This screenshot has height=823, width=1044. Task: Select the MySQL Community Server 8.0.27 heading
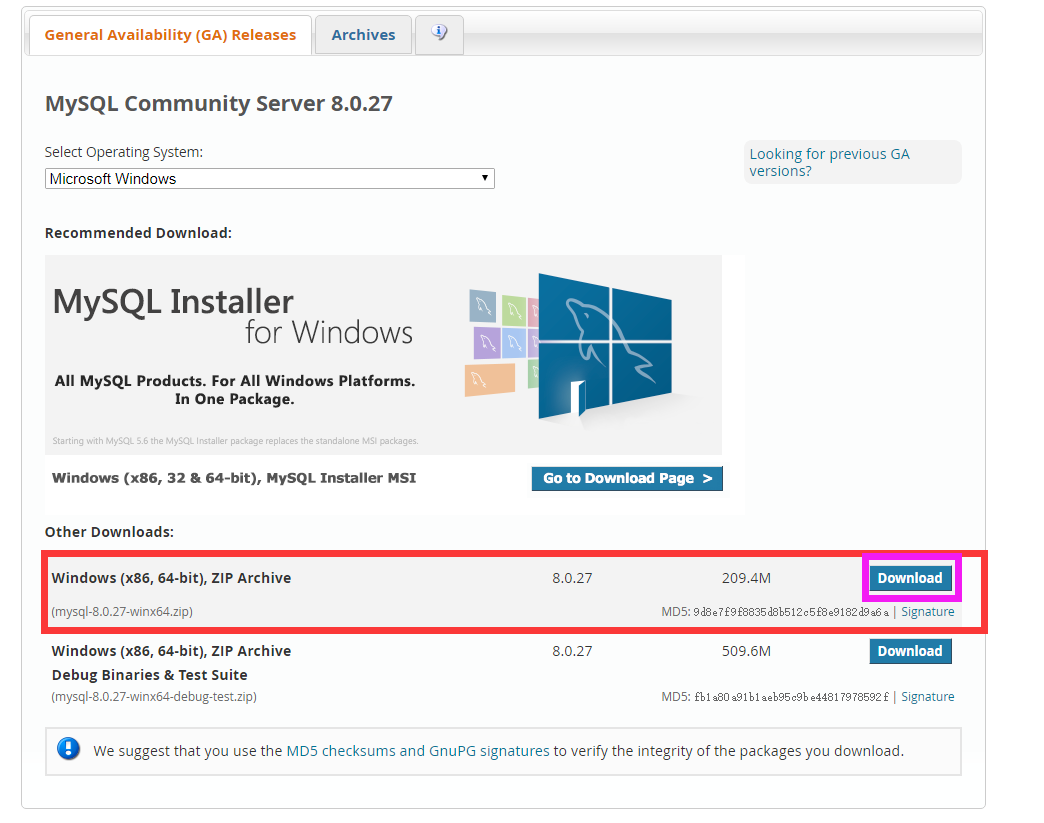(x=218, y=104)
